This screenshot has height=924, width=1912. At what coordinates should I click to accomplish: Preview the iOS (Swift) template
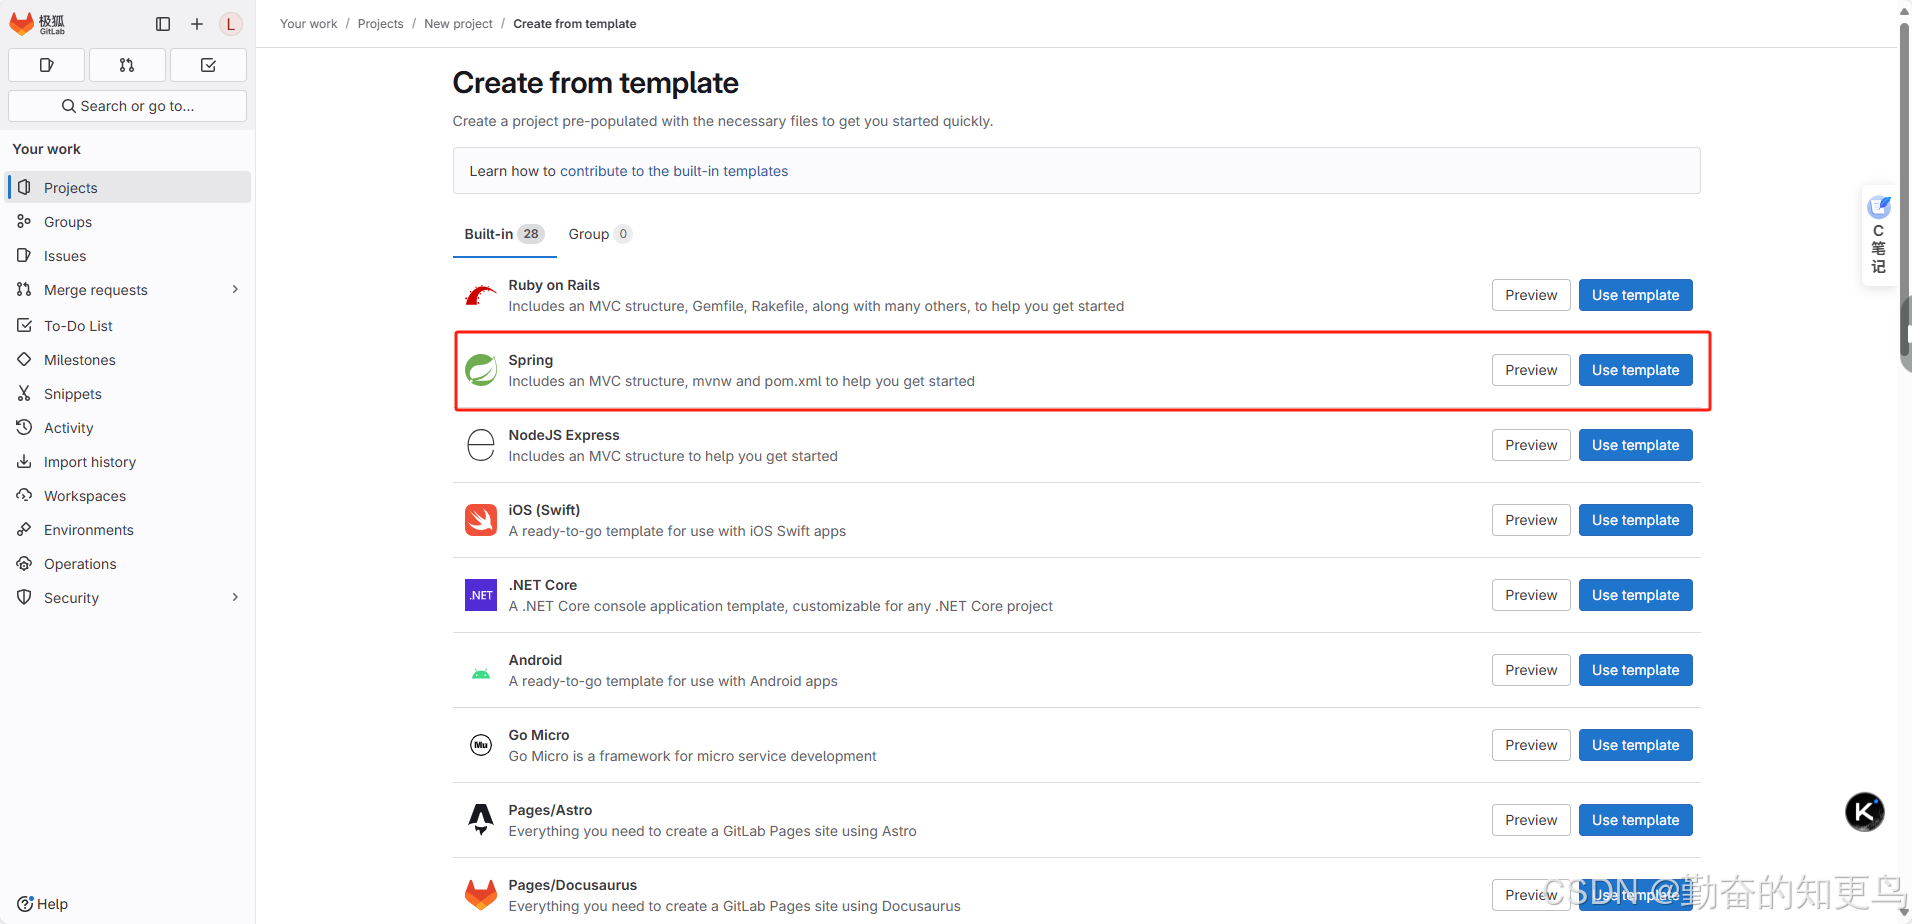[1531, 520]
